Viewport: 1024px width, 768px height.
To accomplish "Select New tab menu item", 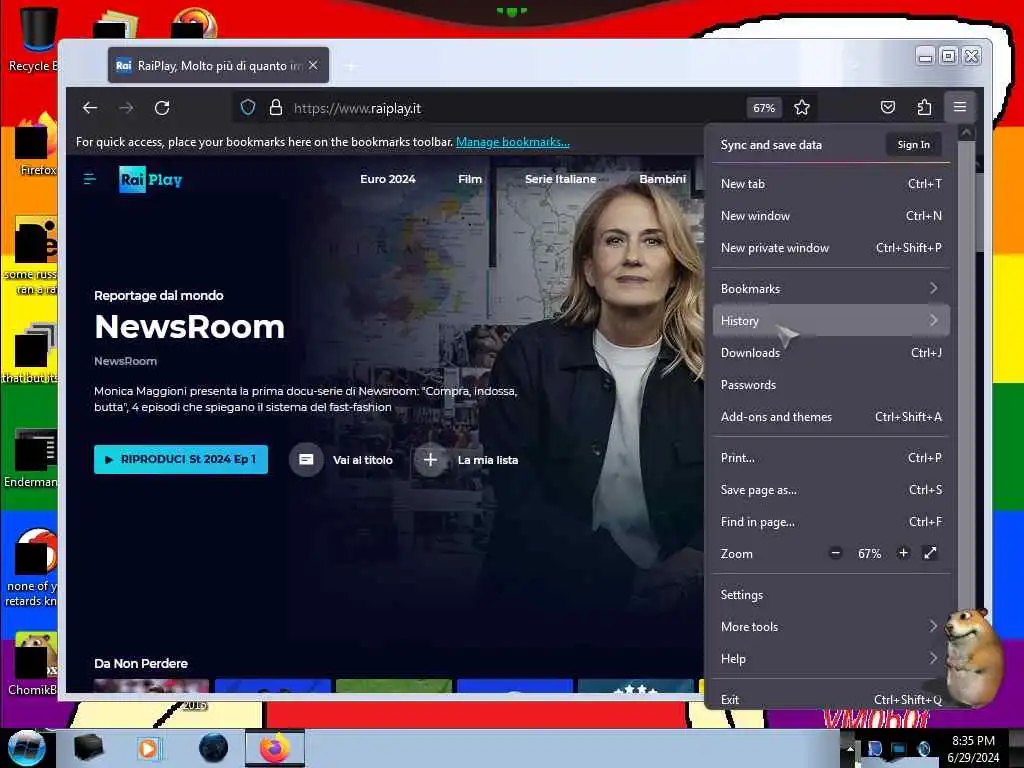I will click(831, 184).
